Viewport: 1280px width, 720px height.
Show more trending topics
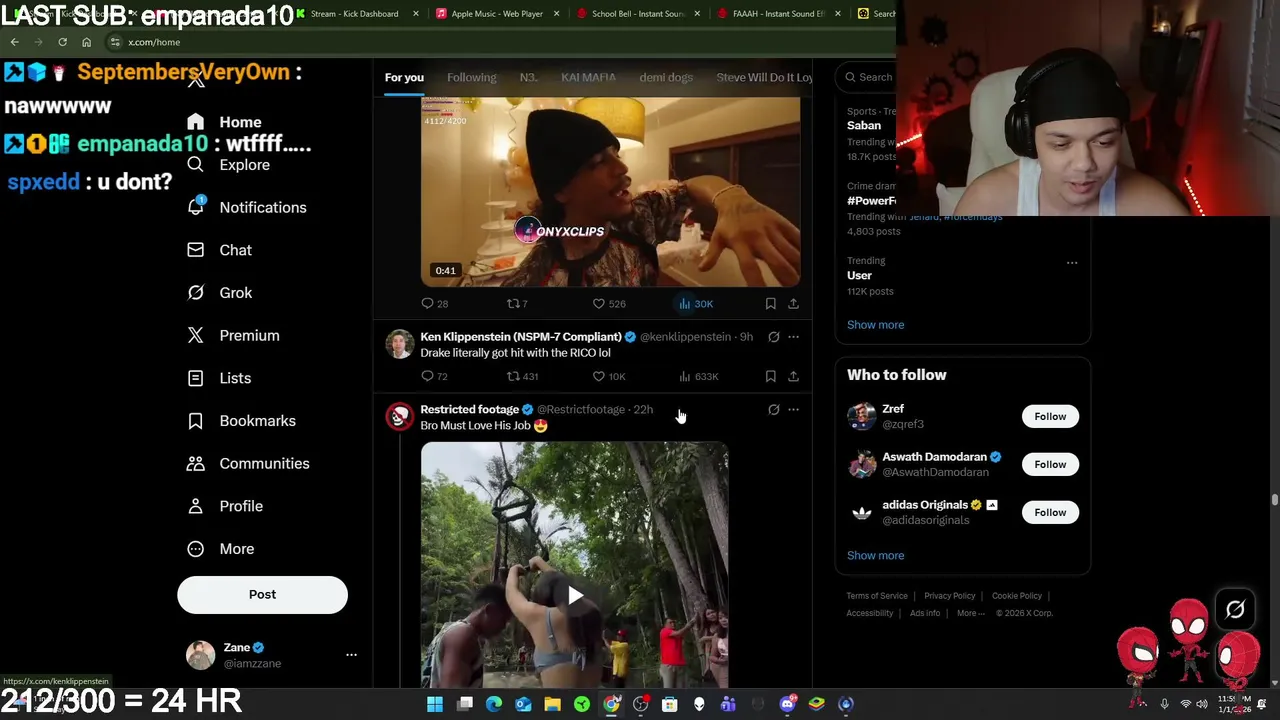click(875, 325)
